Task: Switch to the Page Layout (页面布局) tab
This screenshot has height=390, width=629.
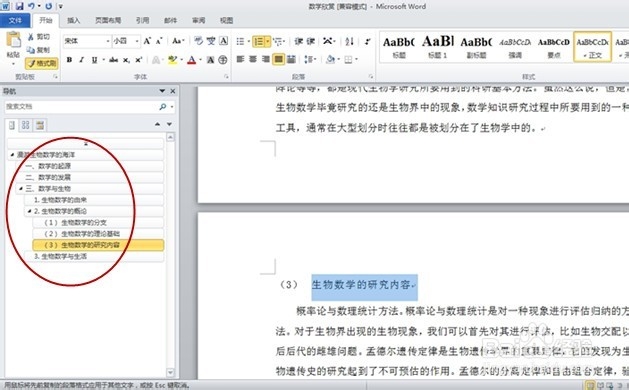Action: point(108,20)
